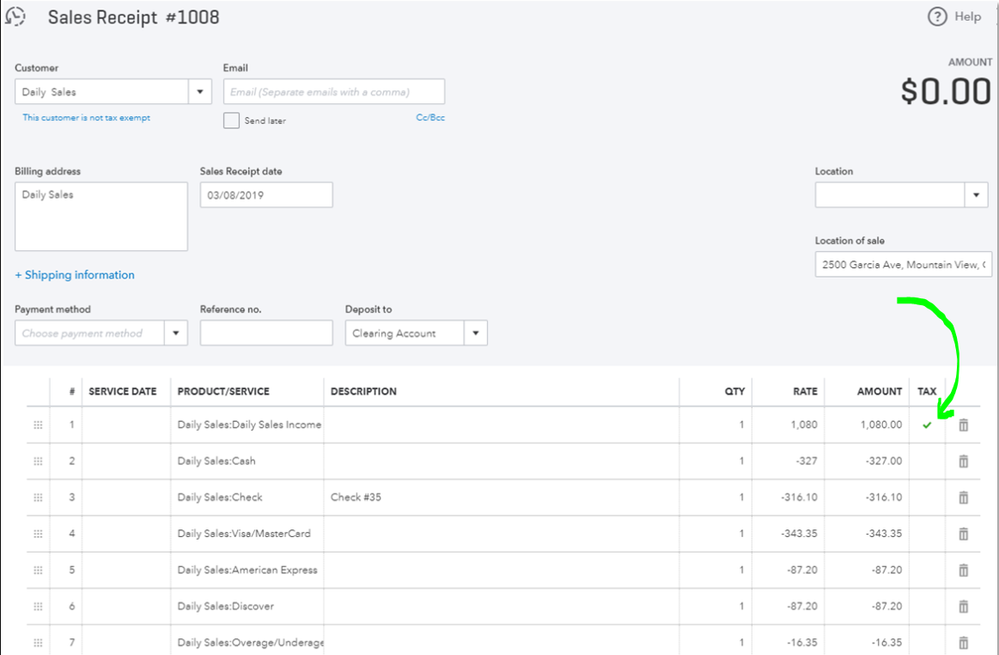Select 'Daily Sales:Check' product cell
999x655 pixels.
pos(247,498)
